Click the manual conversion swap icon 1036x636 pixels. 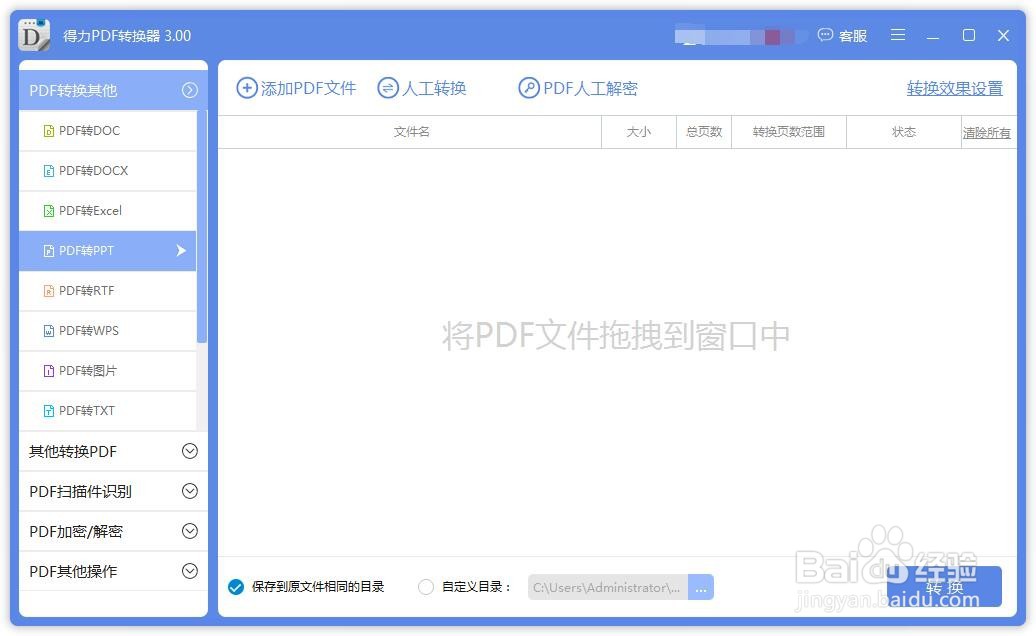pos(388,88)
